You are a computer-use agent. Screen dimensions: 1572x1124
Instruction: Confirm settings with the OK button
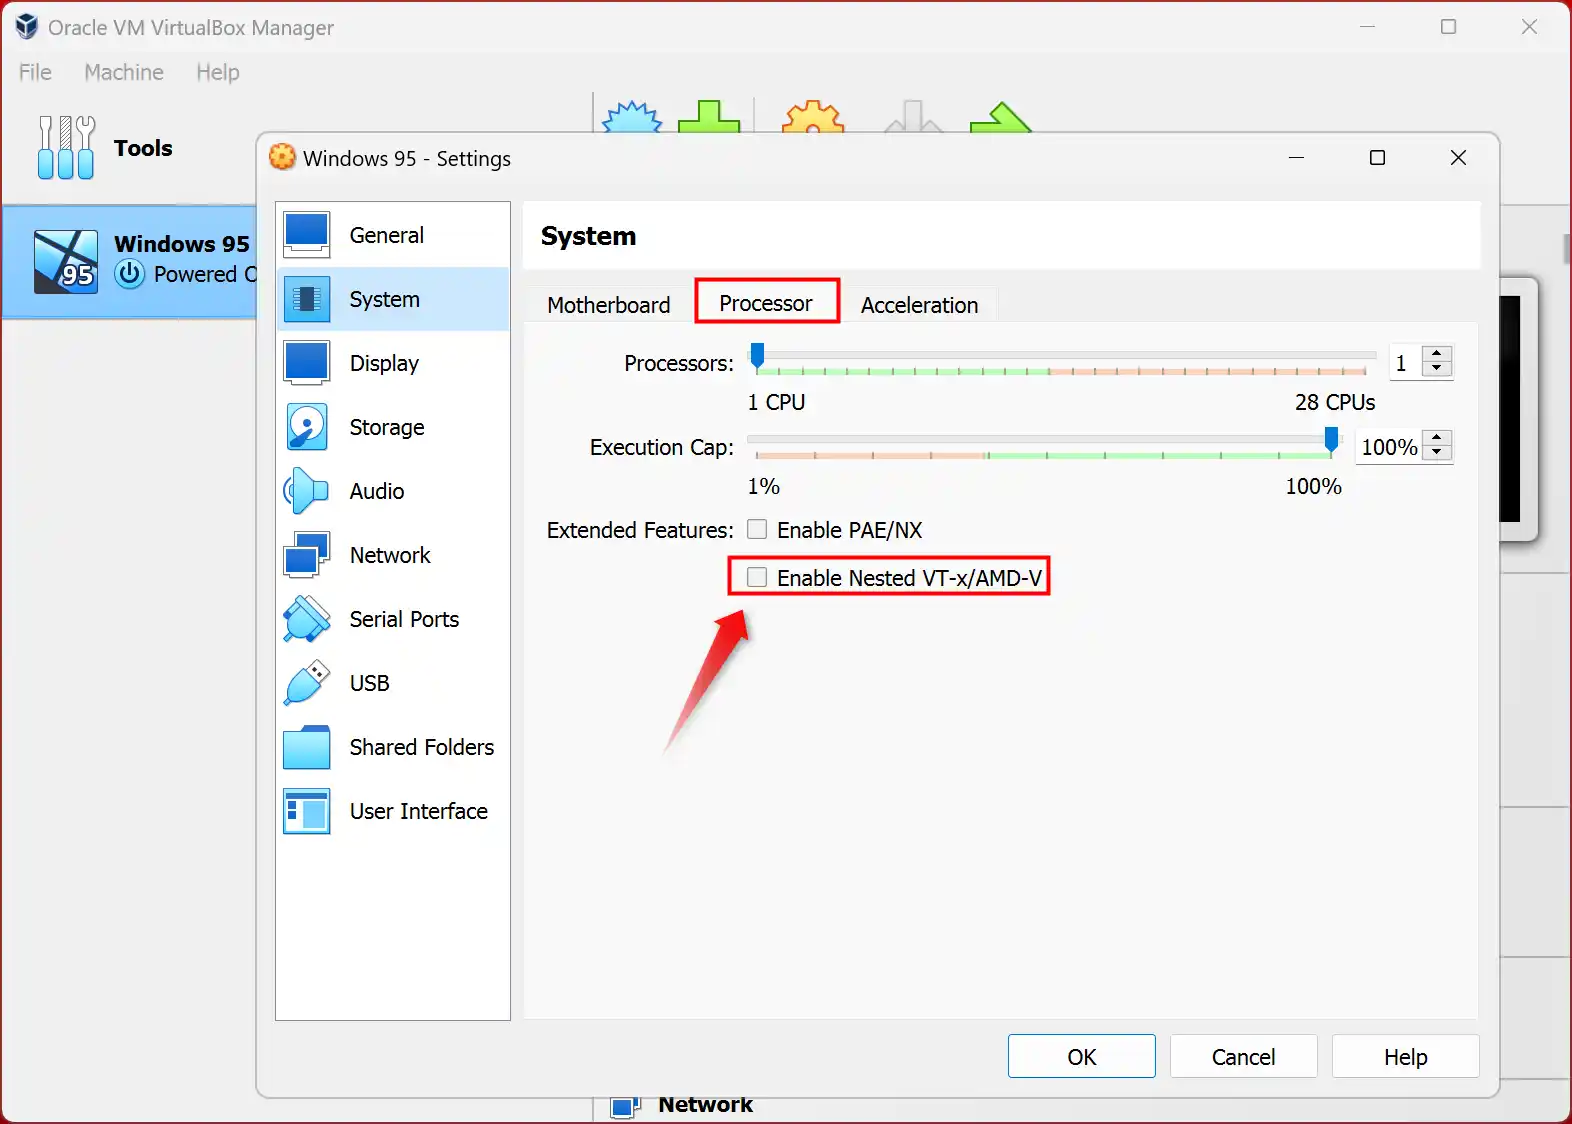[x=1082, y=1056]
